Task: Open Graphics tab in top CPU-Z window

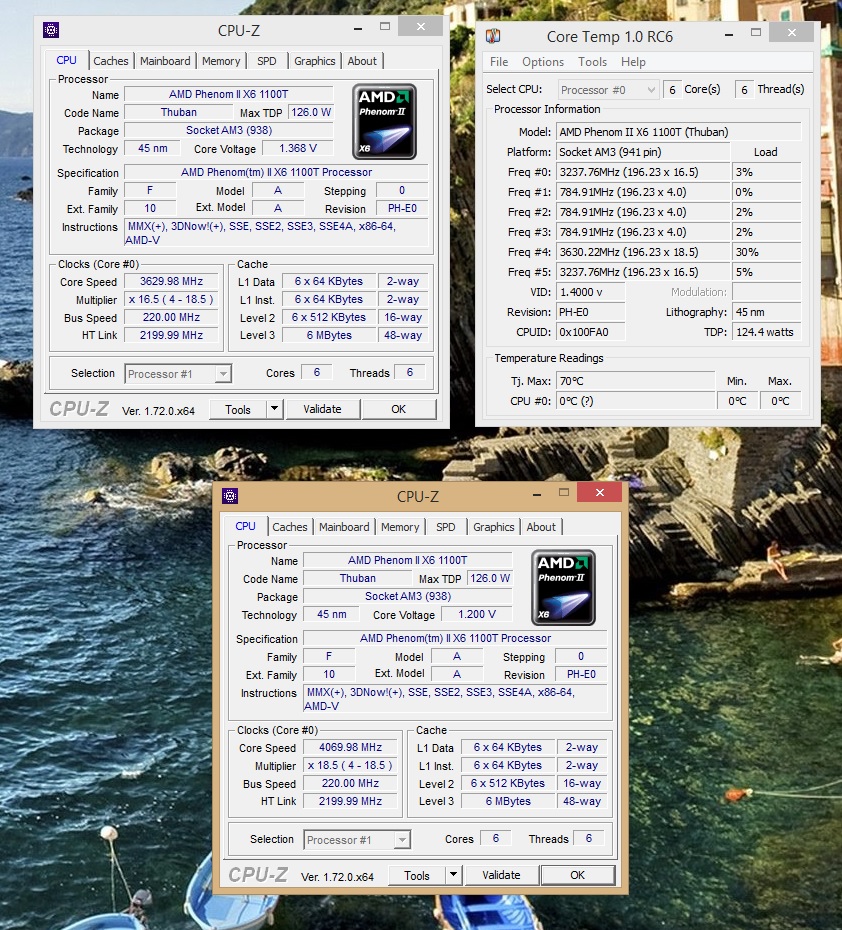Action: 314,61
